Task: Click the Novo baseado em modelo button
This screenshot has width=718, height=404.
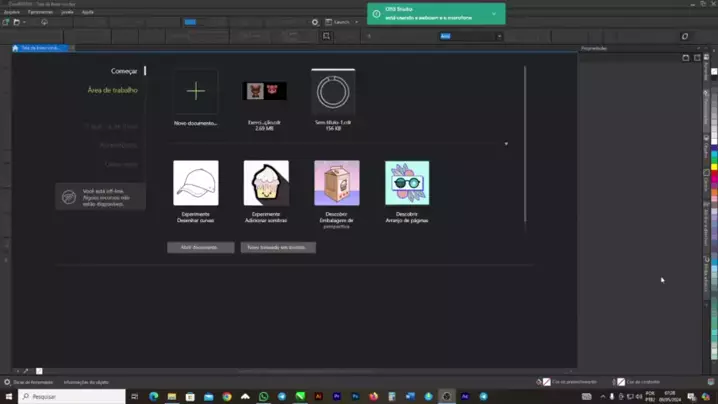Action: click(278, 247)
